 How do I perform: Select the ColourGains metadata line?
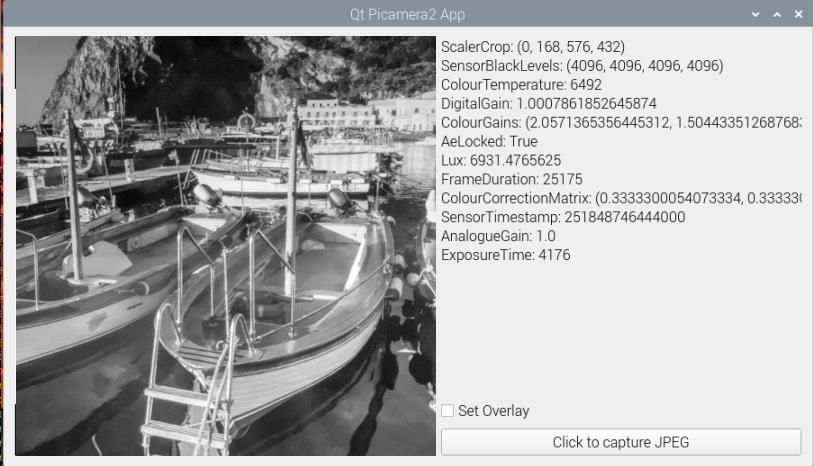click(x=620, y=123)
